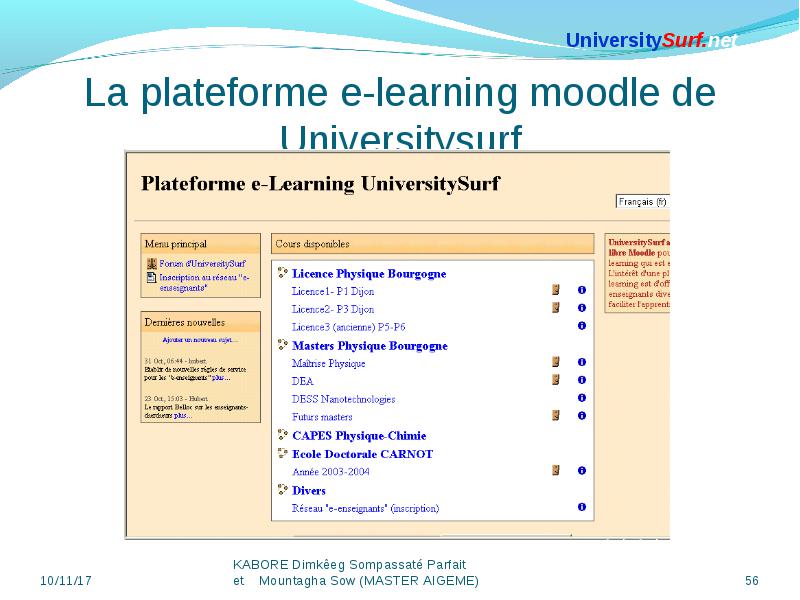The width and height of the screenshot is (800, 600).
Task: Click the "Dernières nouvelles" block header
Action: coord(201,322)
